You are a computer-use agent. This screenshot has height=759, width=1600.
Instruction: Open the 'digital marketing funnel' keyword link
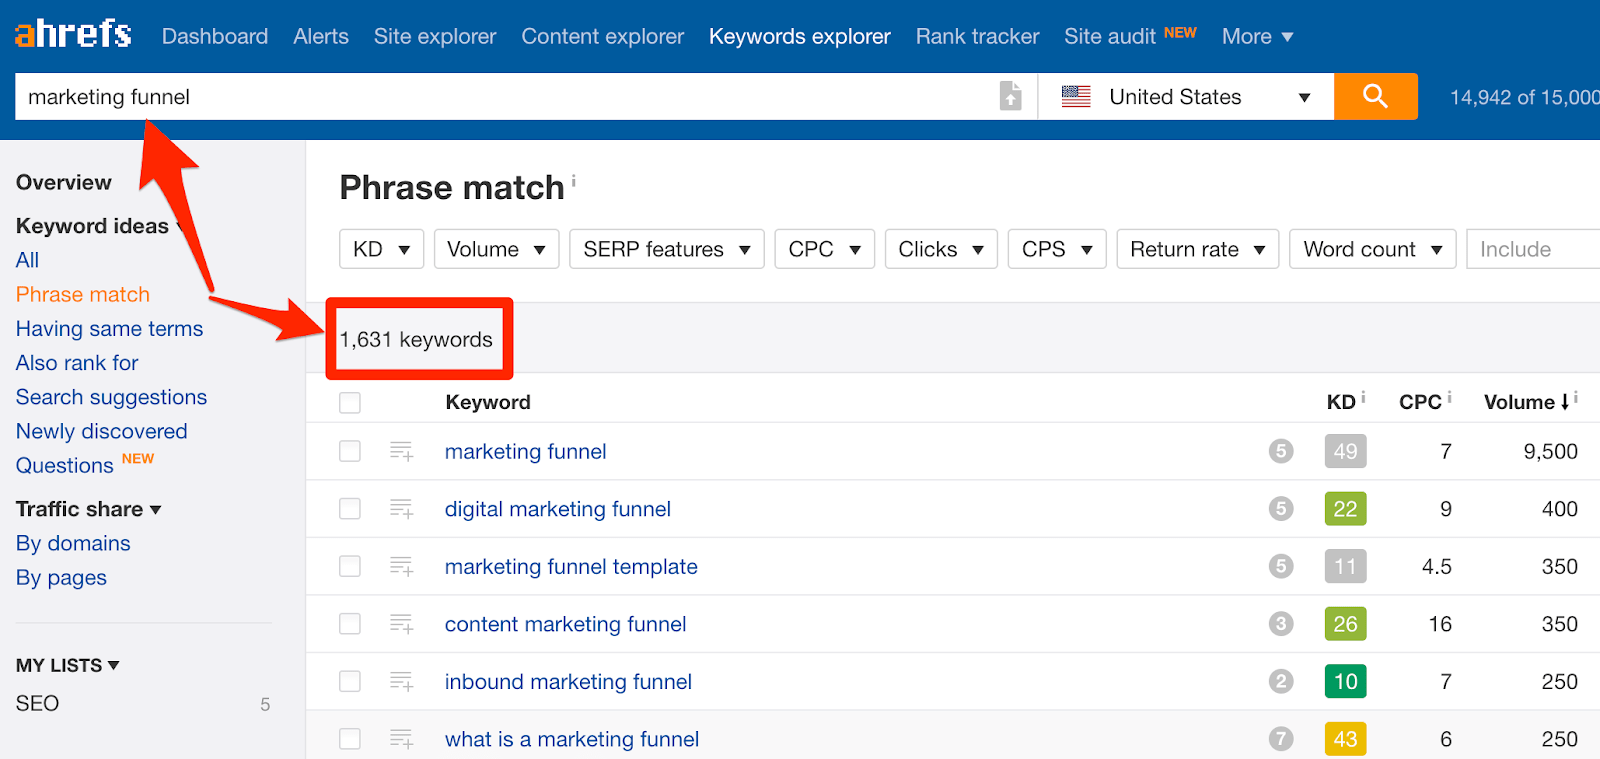tap(558, 509)
